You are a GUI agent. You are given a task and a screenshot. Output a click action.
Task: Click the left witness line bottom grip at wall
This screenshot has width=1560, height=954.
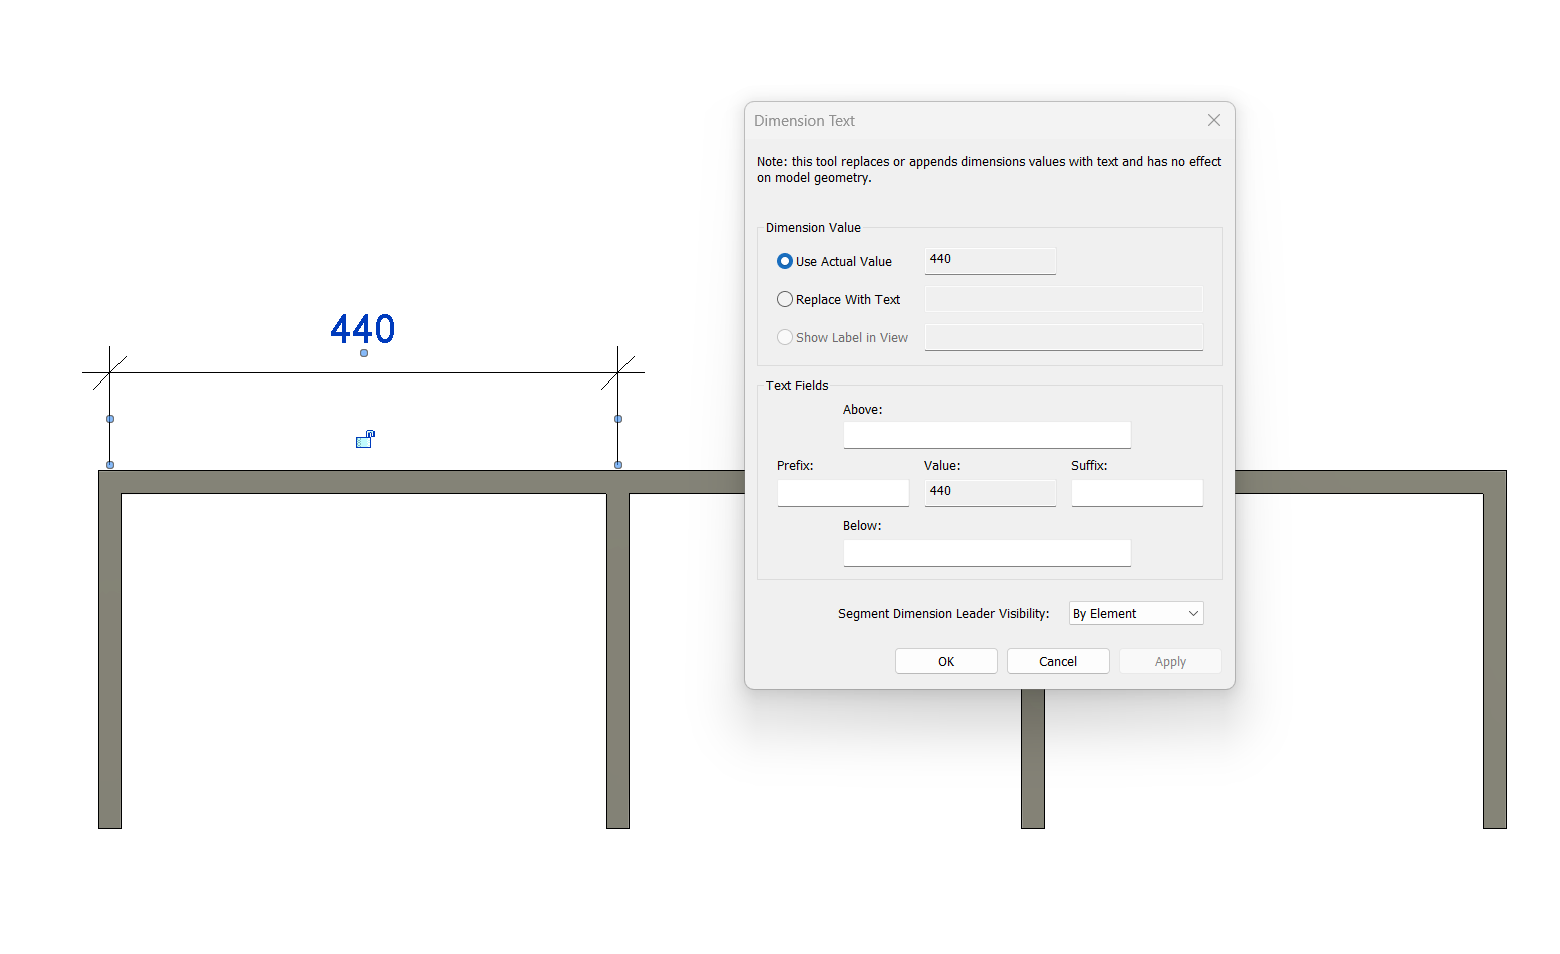coord(110,465)
